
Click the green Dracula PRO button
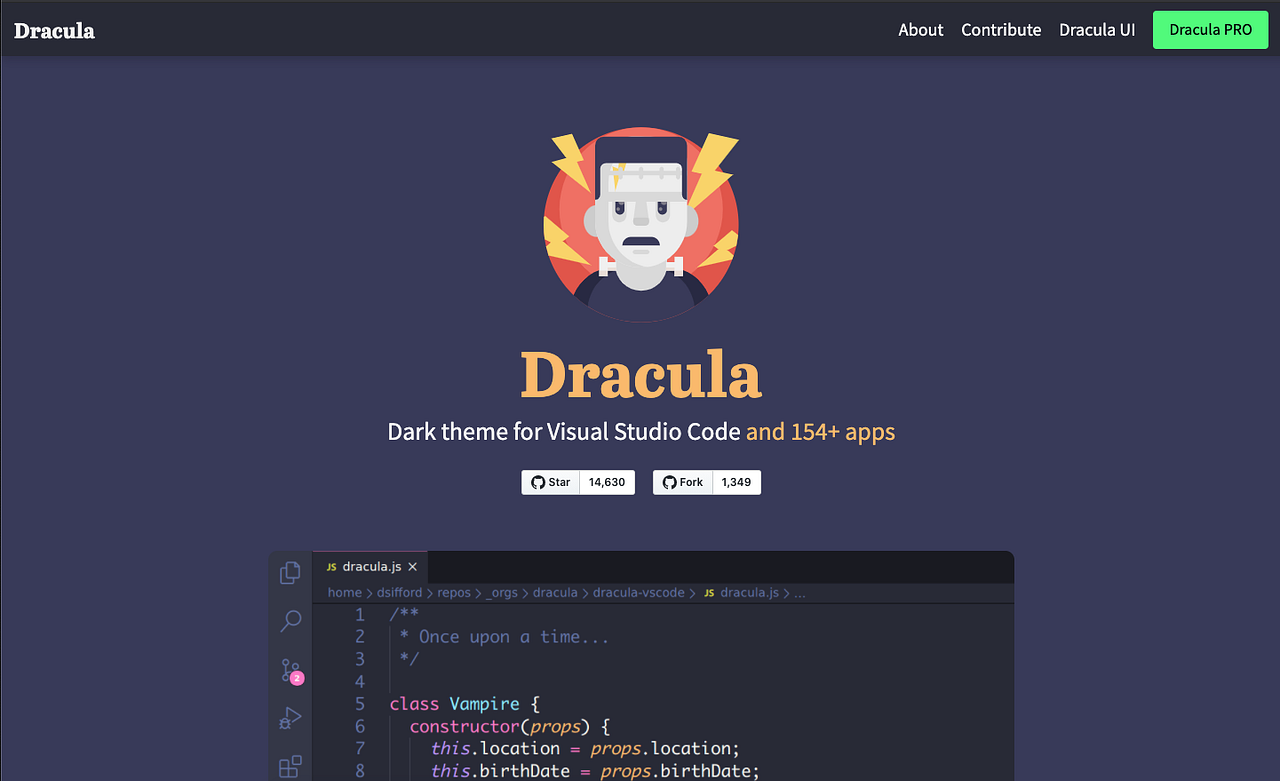[x=1210, y=30]
